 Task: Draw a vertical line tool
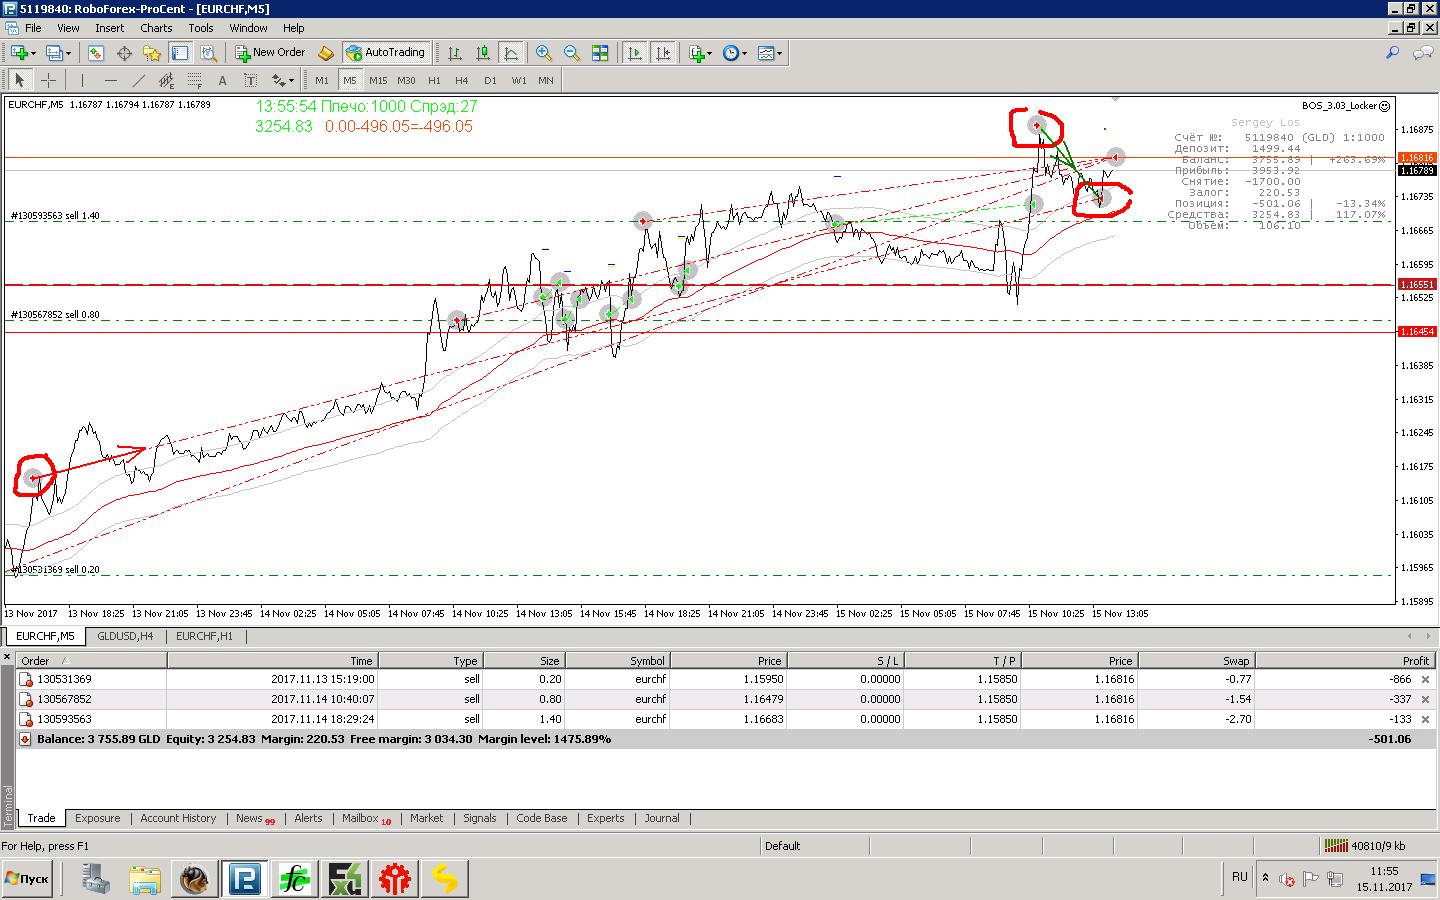click(82, 80)
